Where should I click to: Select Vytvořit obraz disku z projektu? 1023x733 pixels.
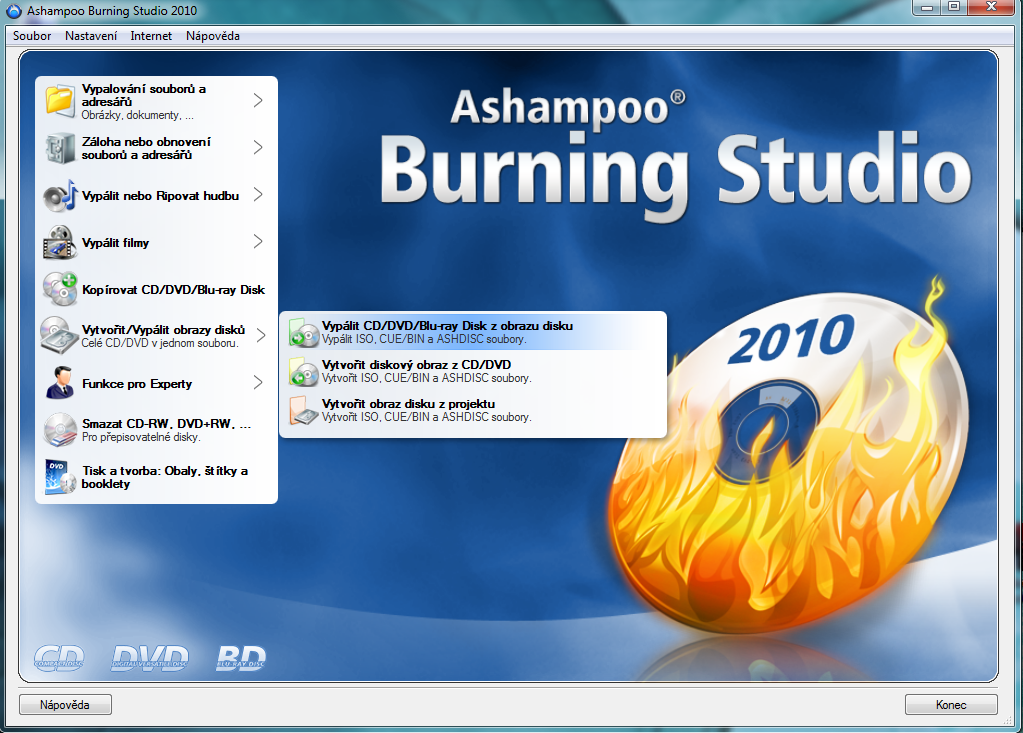tap(473, 410)
